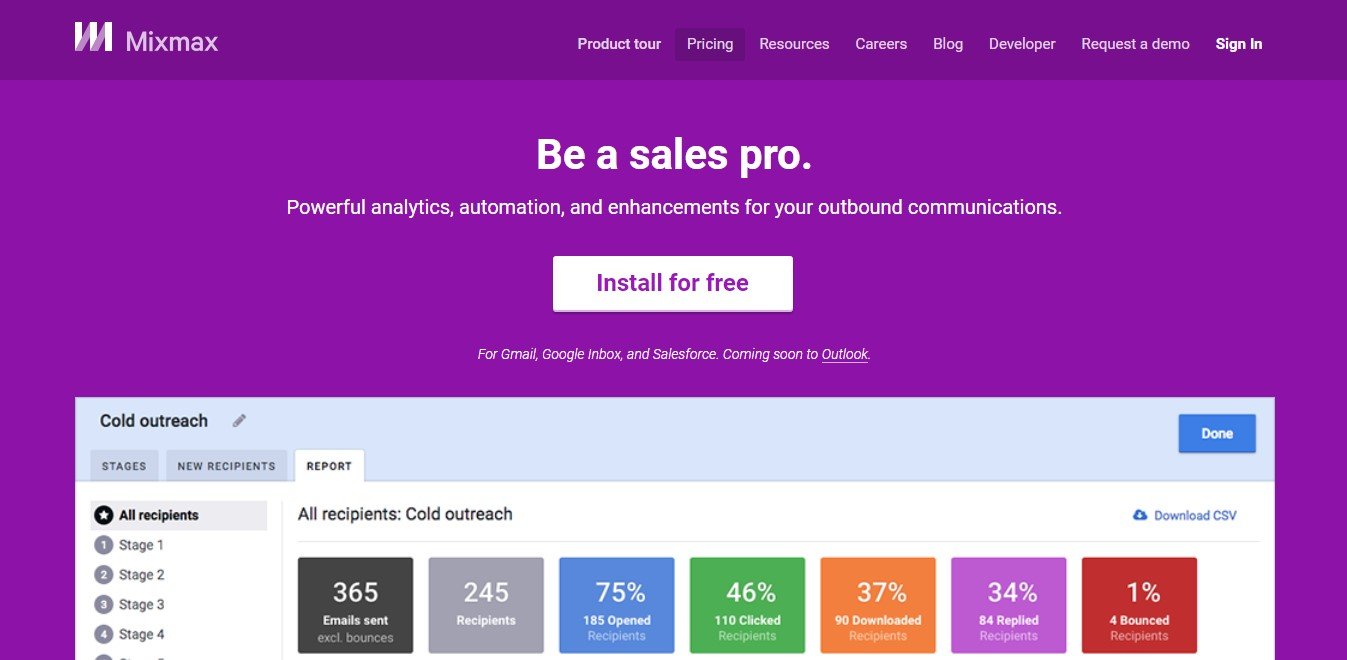This screenshot has width=1347, height=660.
Task: Select the Report tab
Action: pyautogui.click(x=329, y=466)
